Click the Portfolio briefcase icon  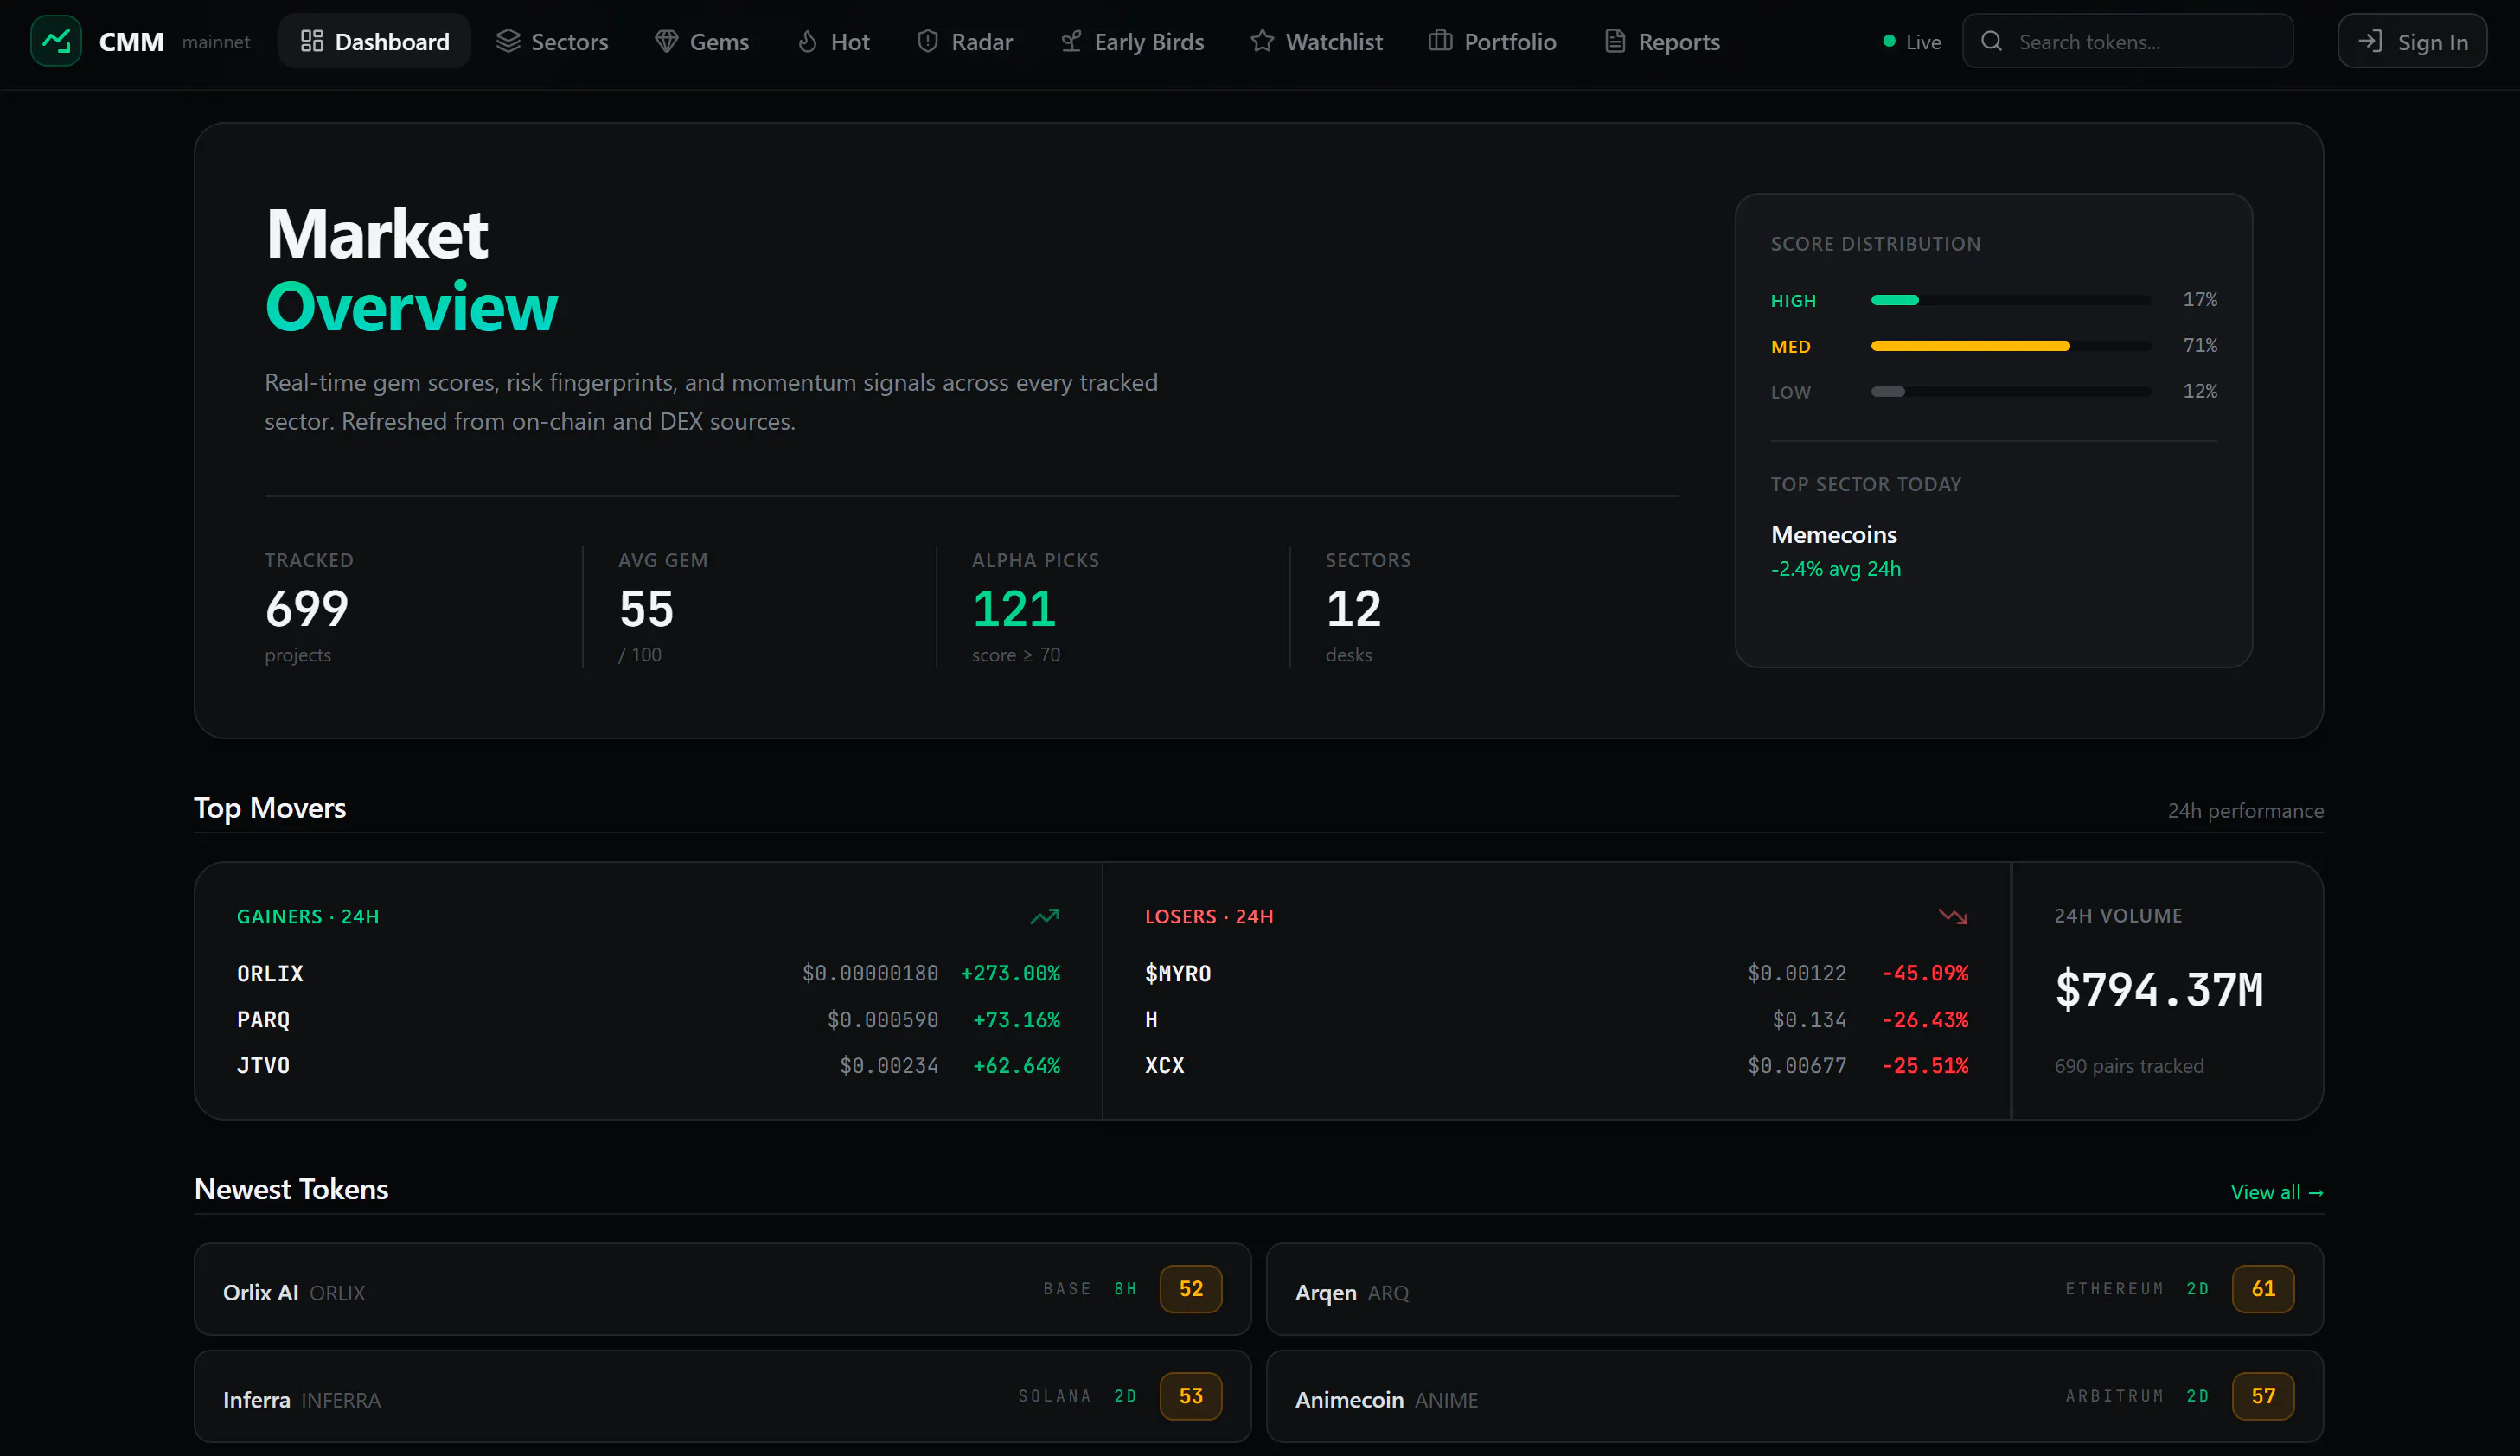tap(1440, 41)
